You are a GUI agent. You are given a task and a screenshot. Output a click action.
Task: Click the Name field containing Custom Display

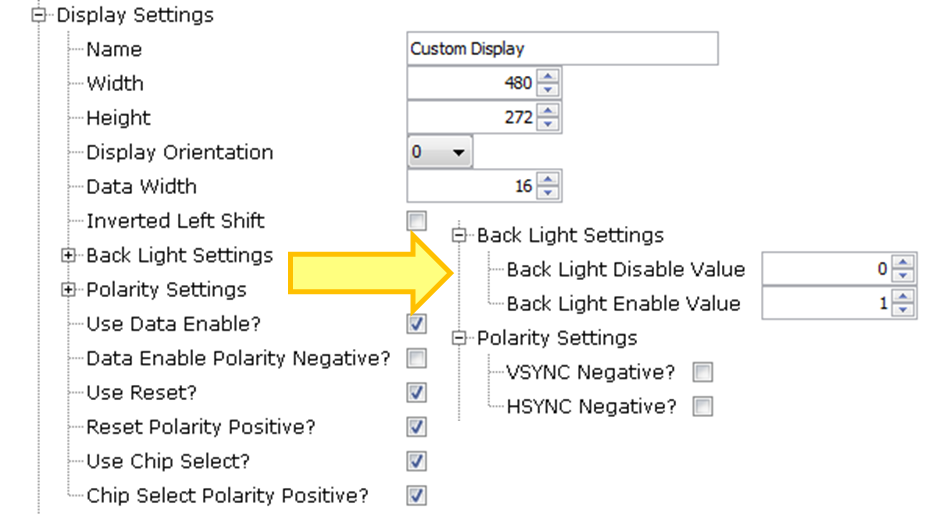562,48
